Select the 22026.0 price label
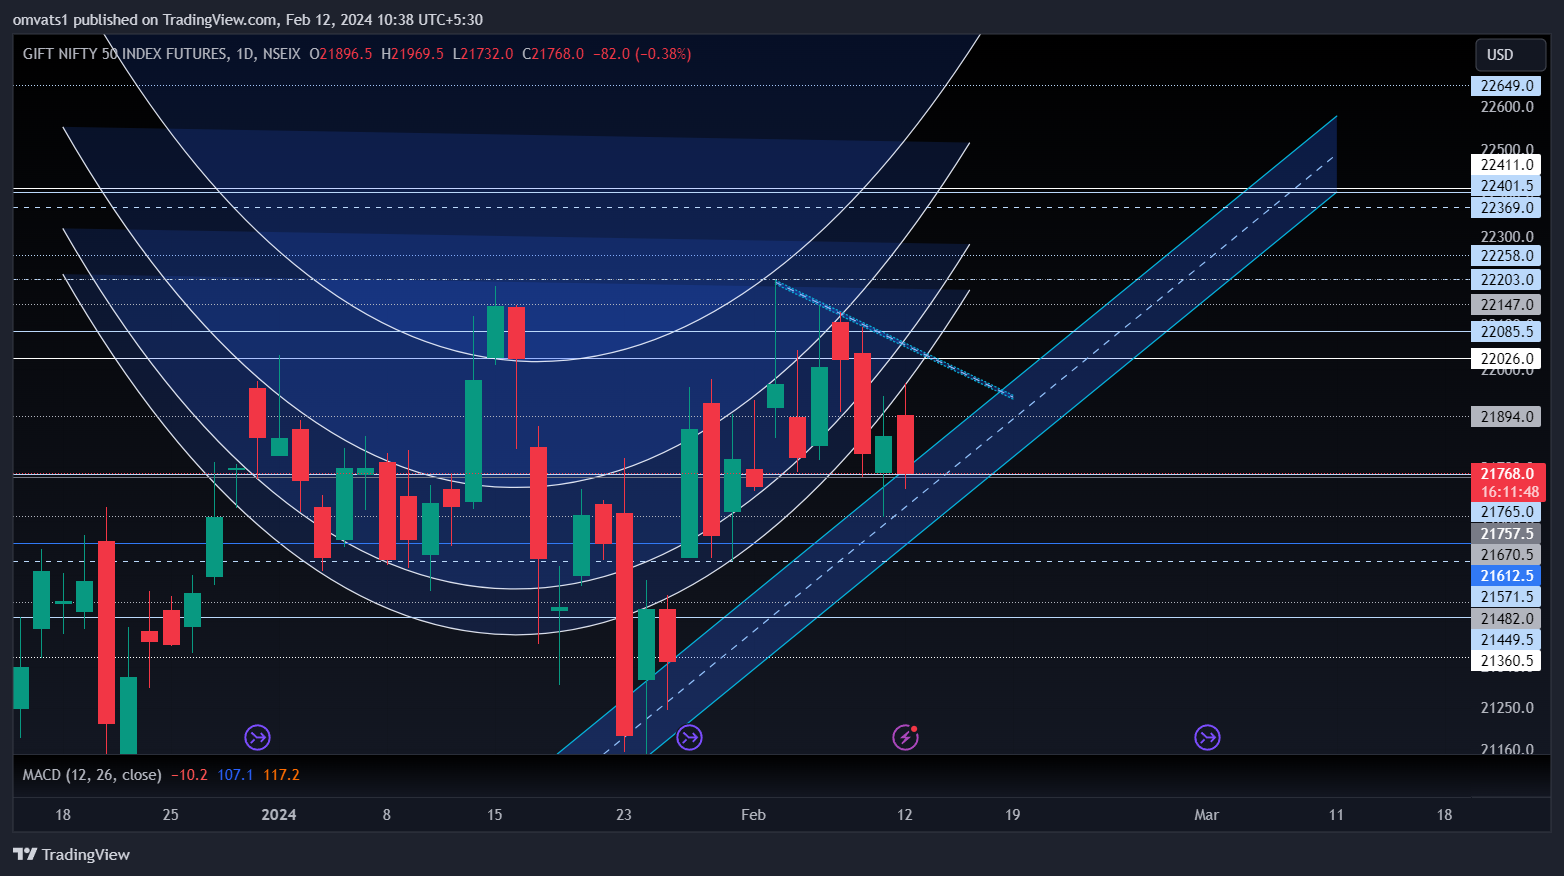The image size is (1564, 876). point(1506,359)
